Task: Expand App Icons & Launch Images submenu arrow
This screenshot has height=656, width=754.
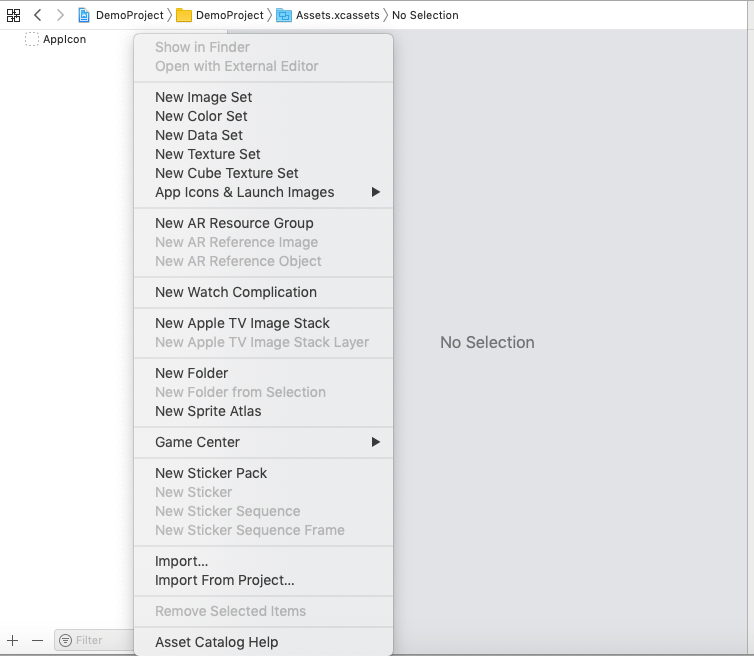Action: [376, 192]
